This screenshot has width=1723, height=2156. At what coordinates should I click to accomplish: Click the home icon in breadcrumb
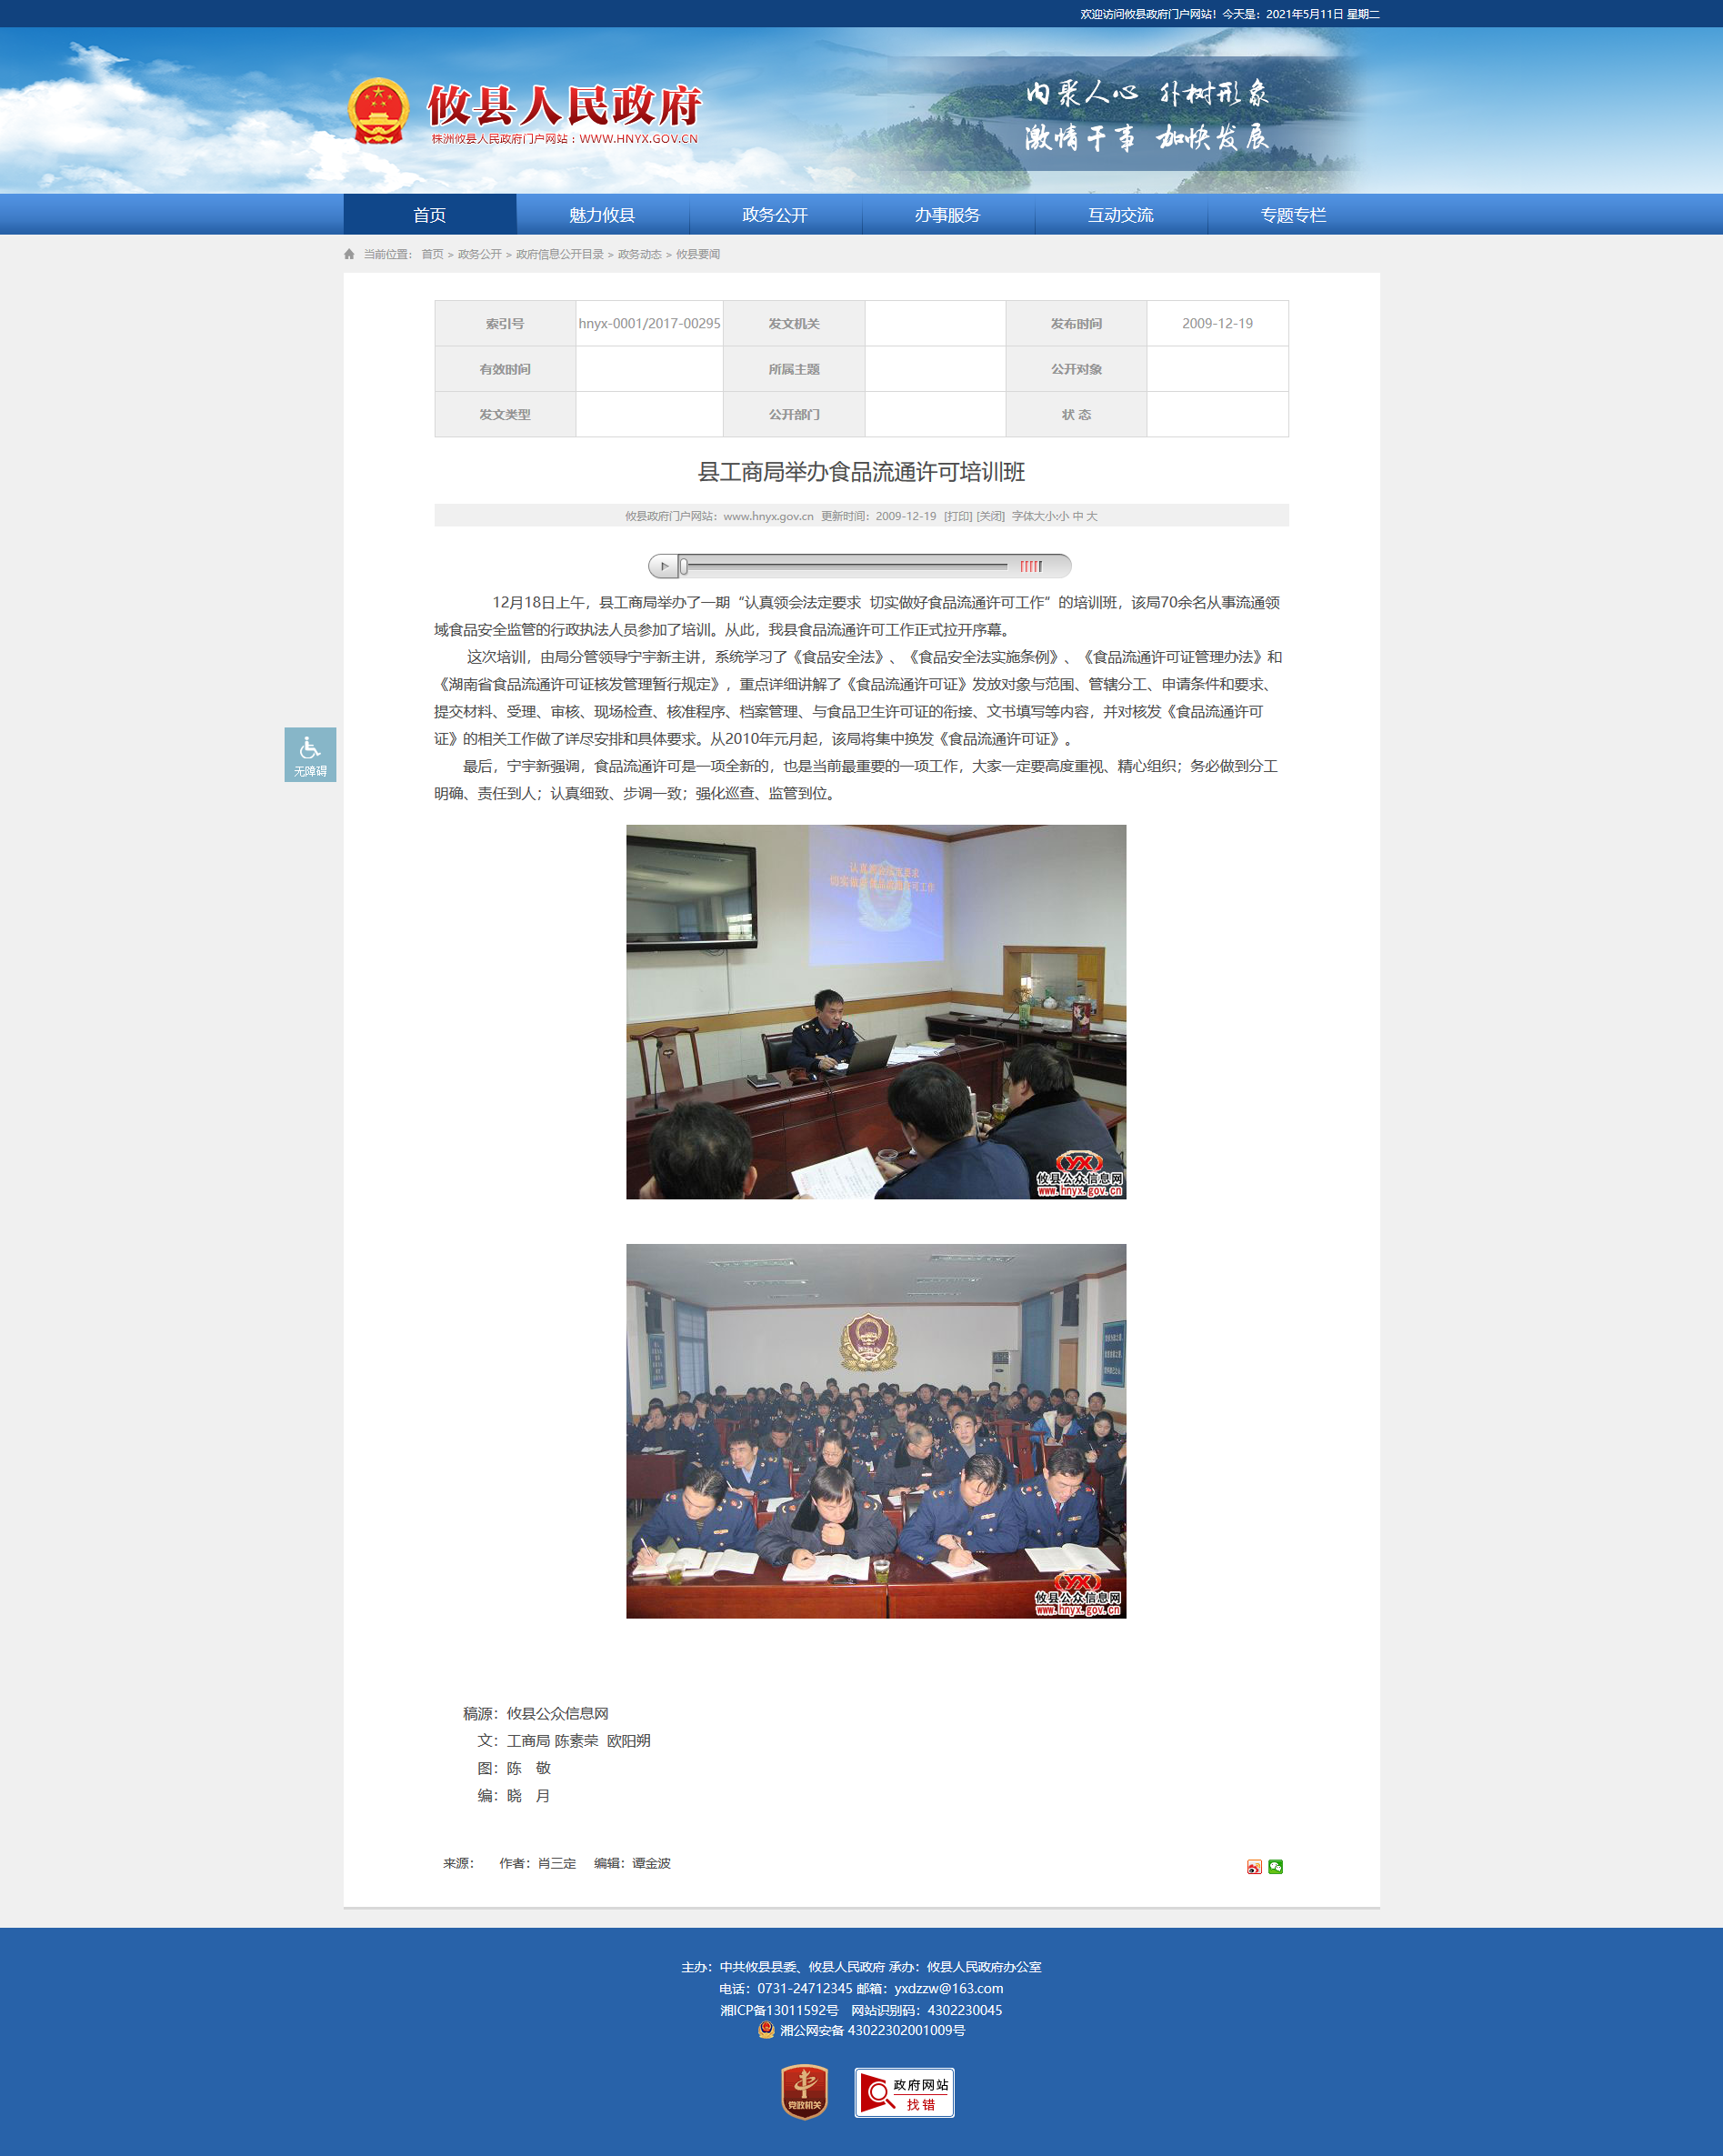point(349,254)
